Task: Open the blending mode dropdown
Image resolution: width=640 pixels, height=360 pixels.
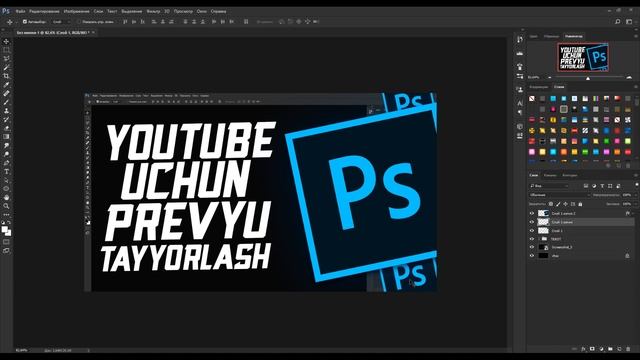Action: (x=559, y=195)
